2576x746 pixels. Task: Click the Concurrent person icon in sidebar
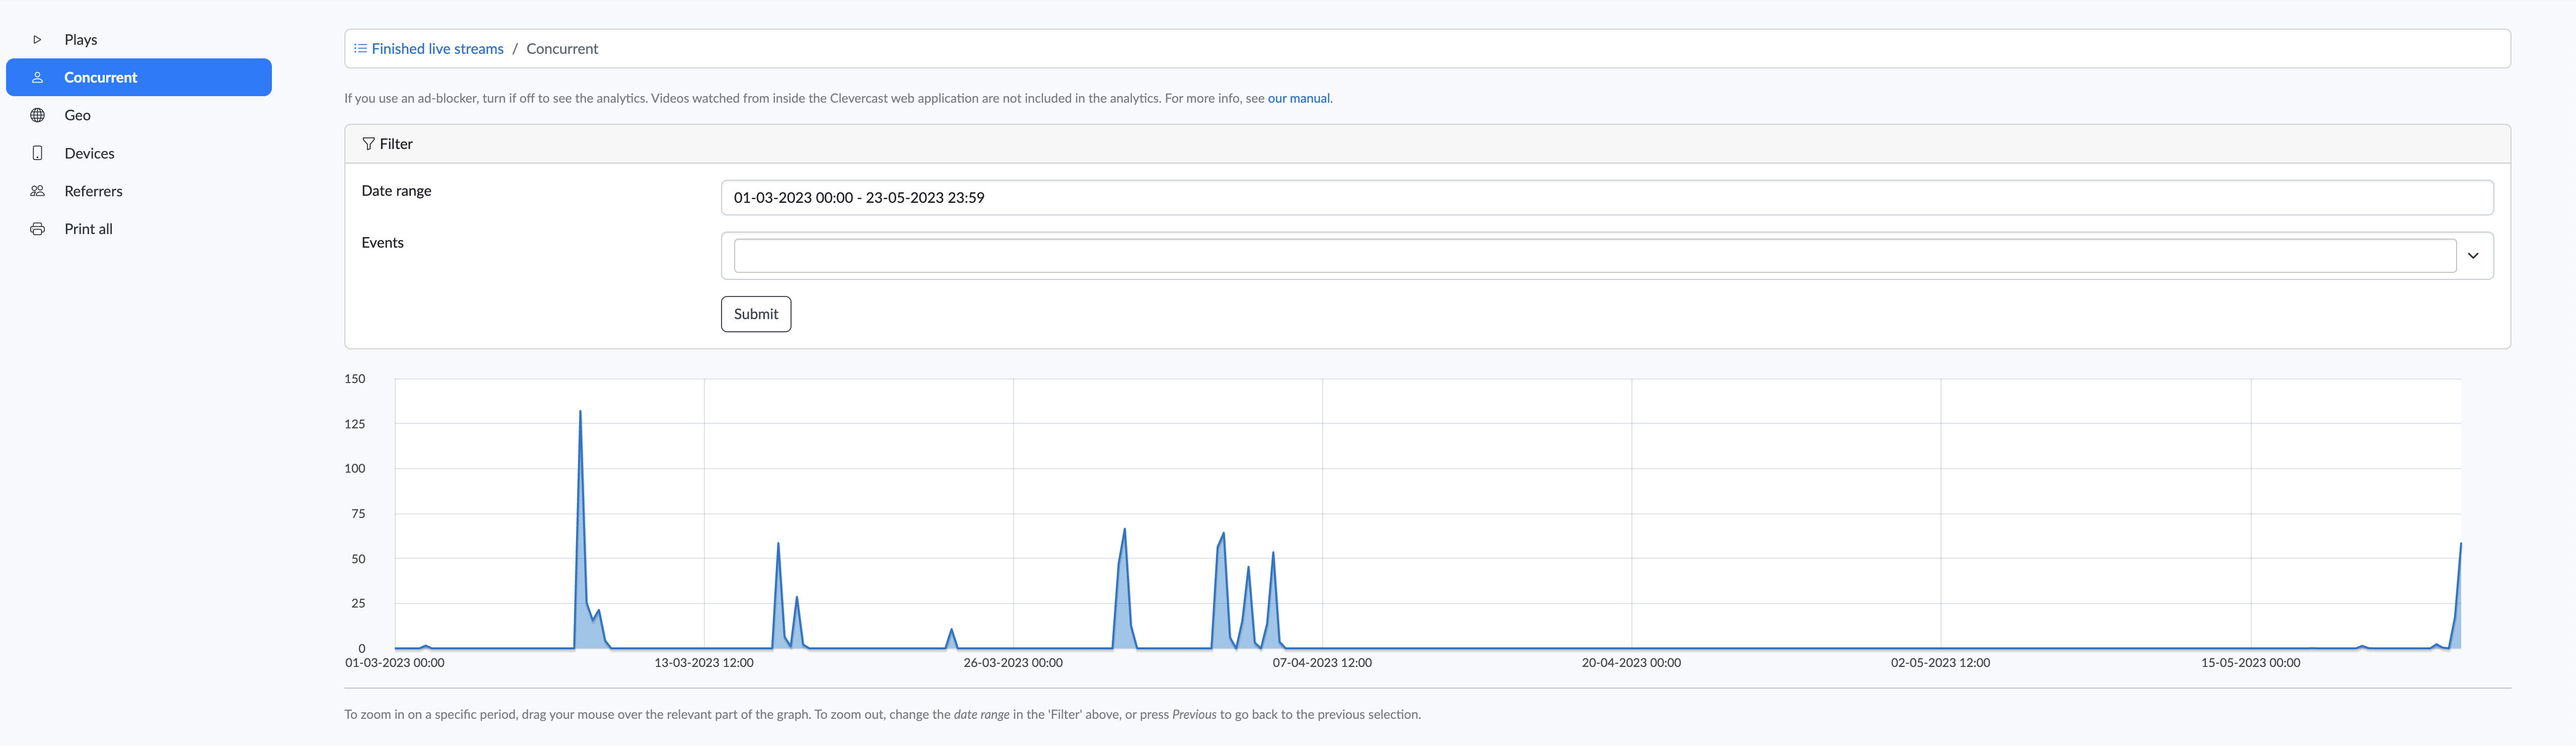(x=37, y=78)
